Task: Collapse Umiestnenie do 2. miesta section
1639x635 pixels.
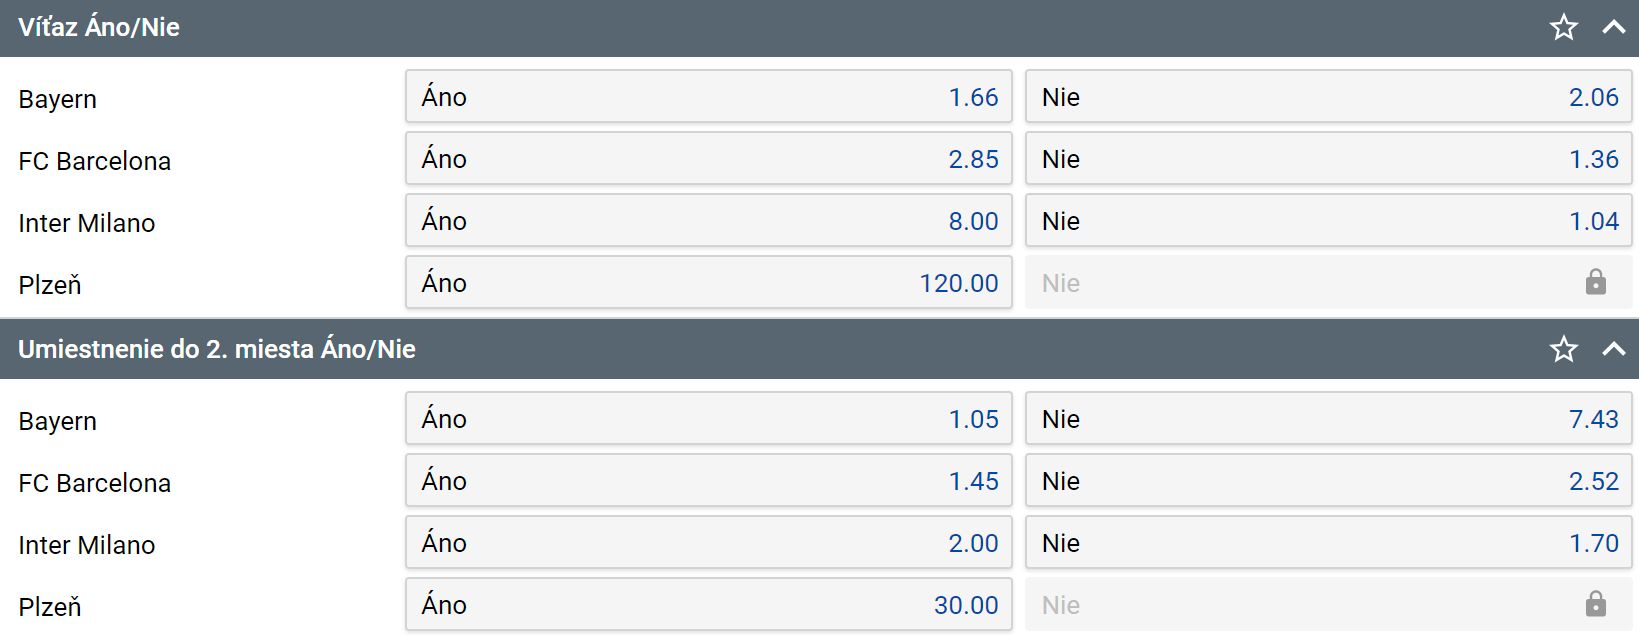Action: tap(1613, 349)
